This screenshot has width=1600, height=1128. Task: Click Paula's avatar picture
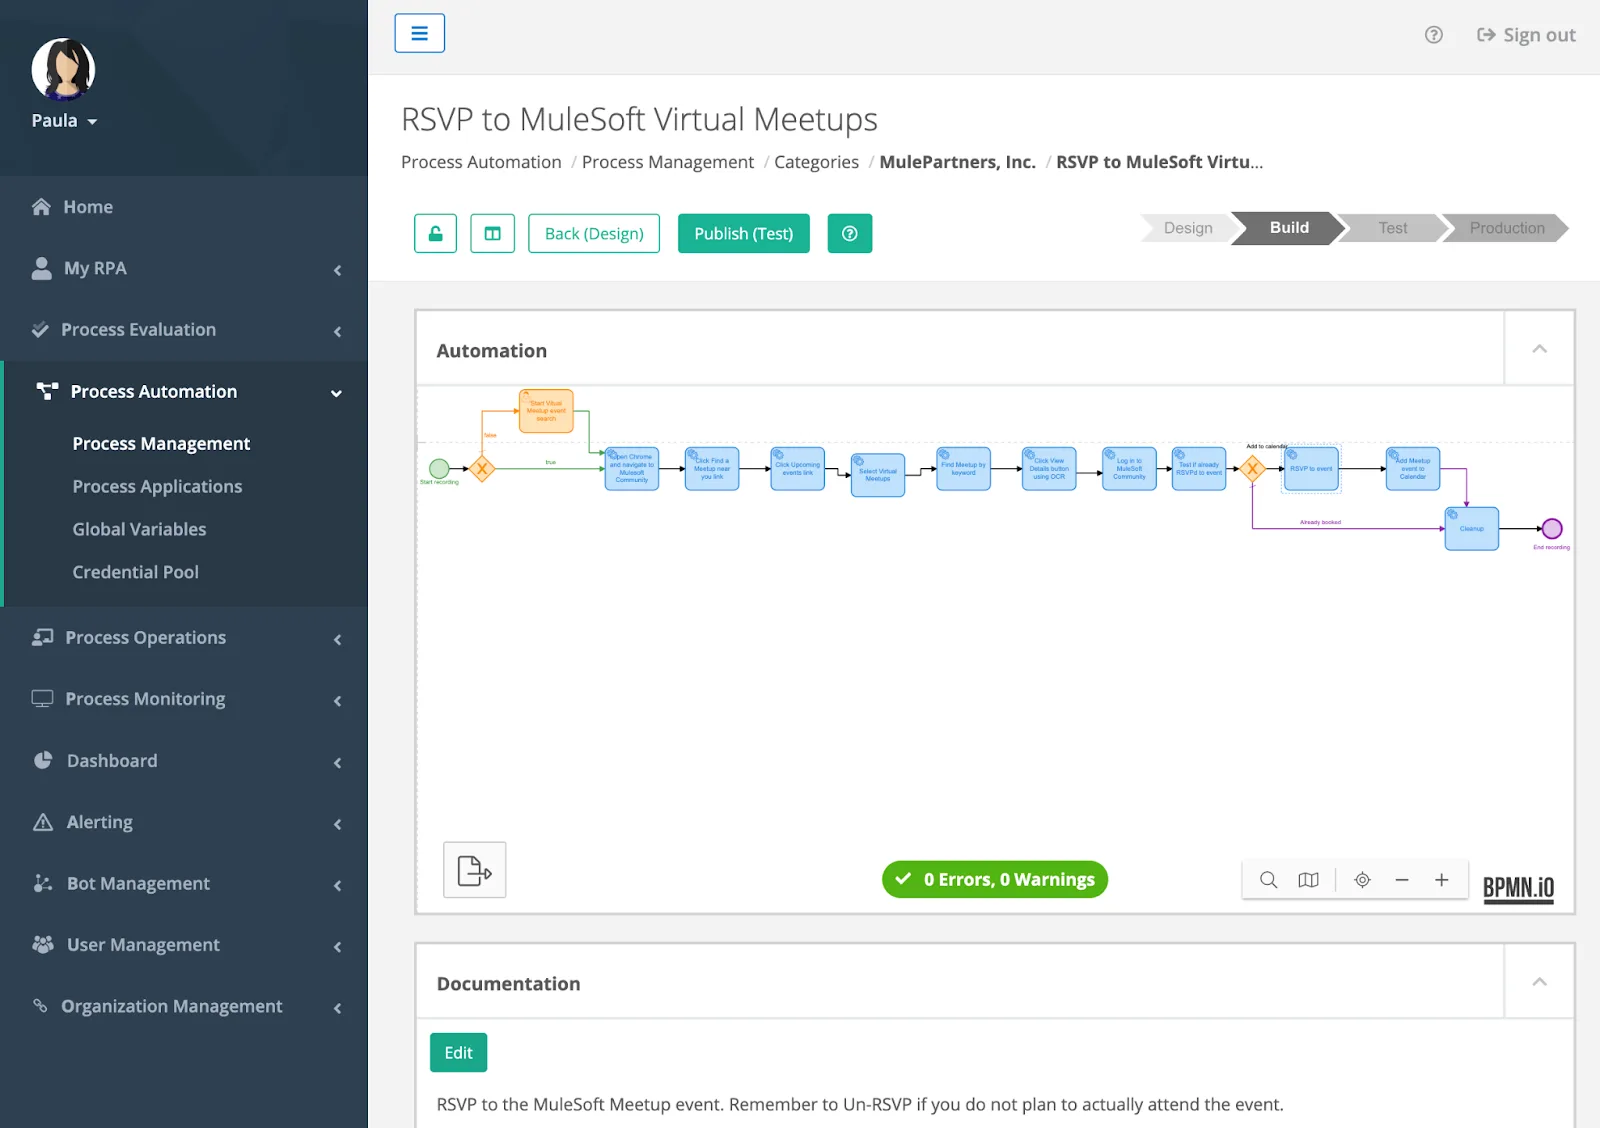(x=63, y=69)
